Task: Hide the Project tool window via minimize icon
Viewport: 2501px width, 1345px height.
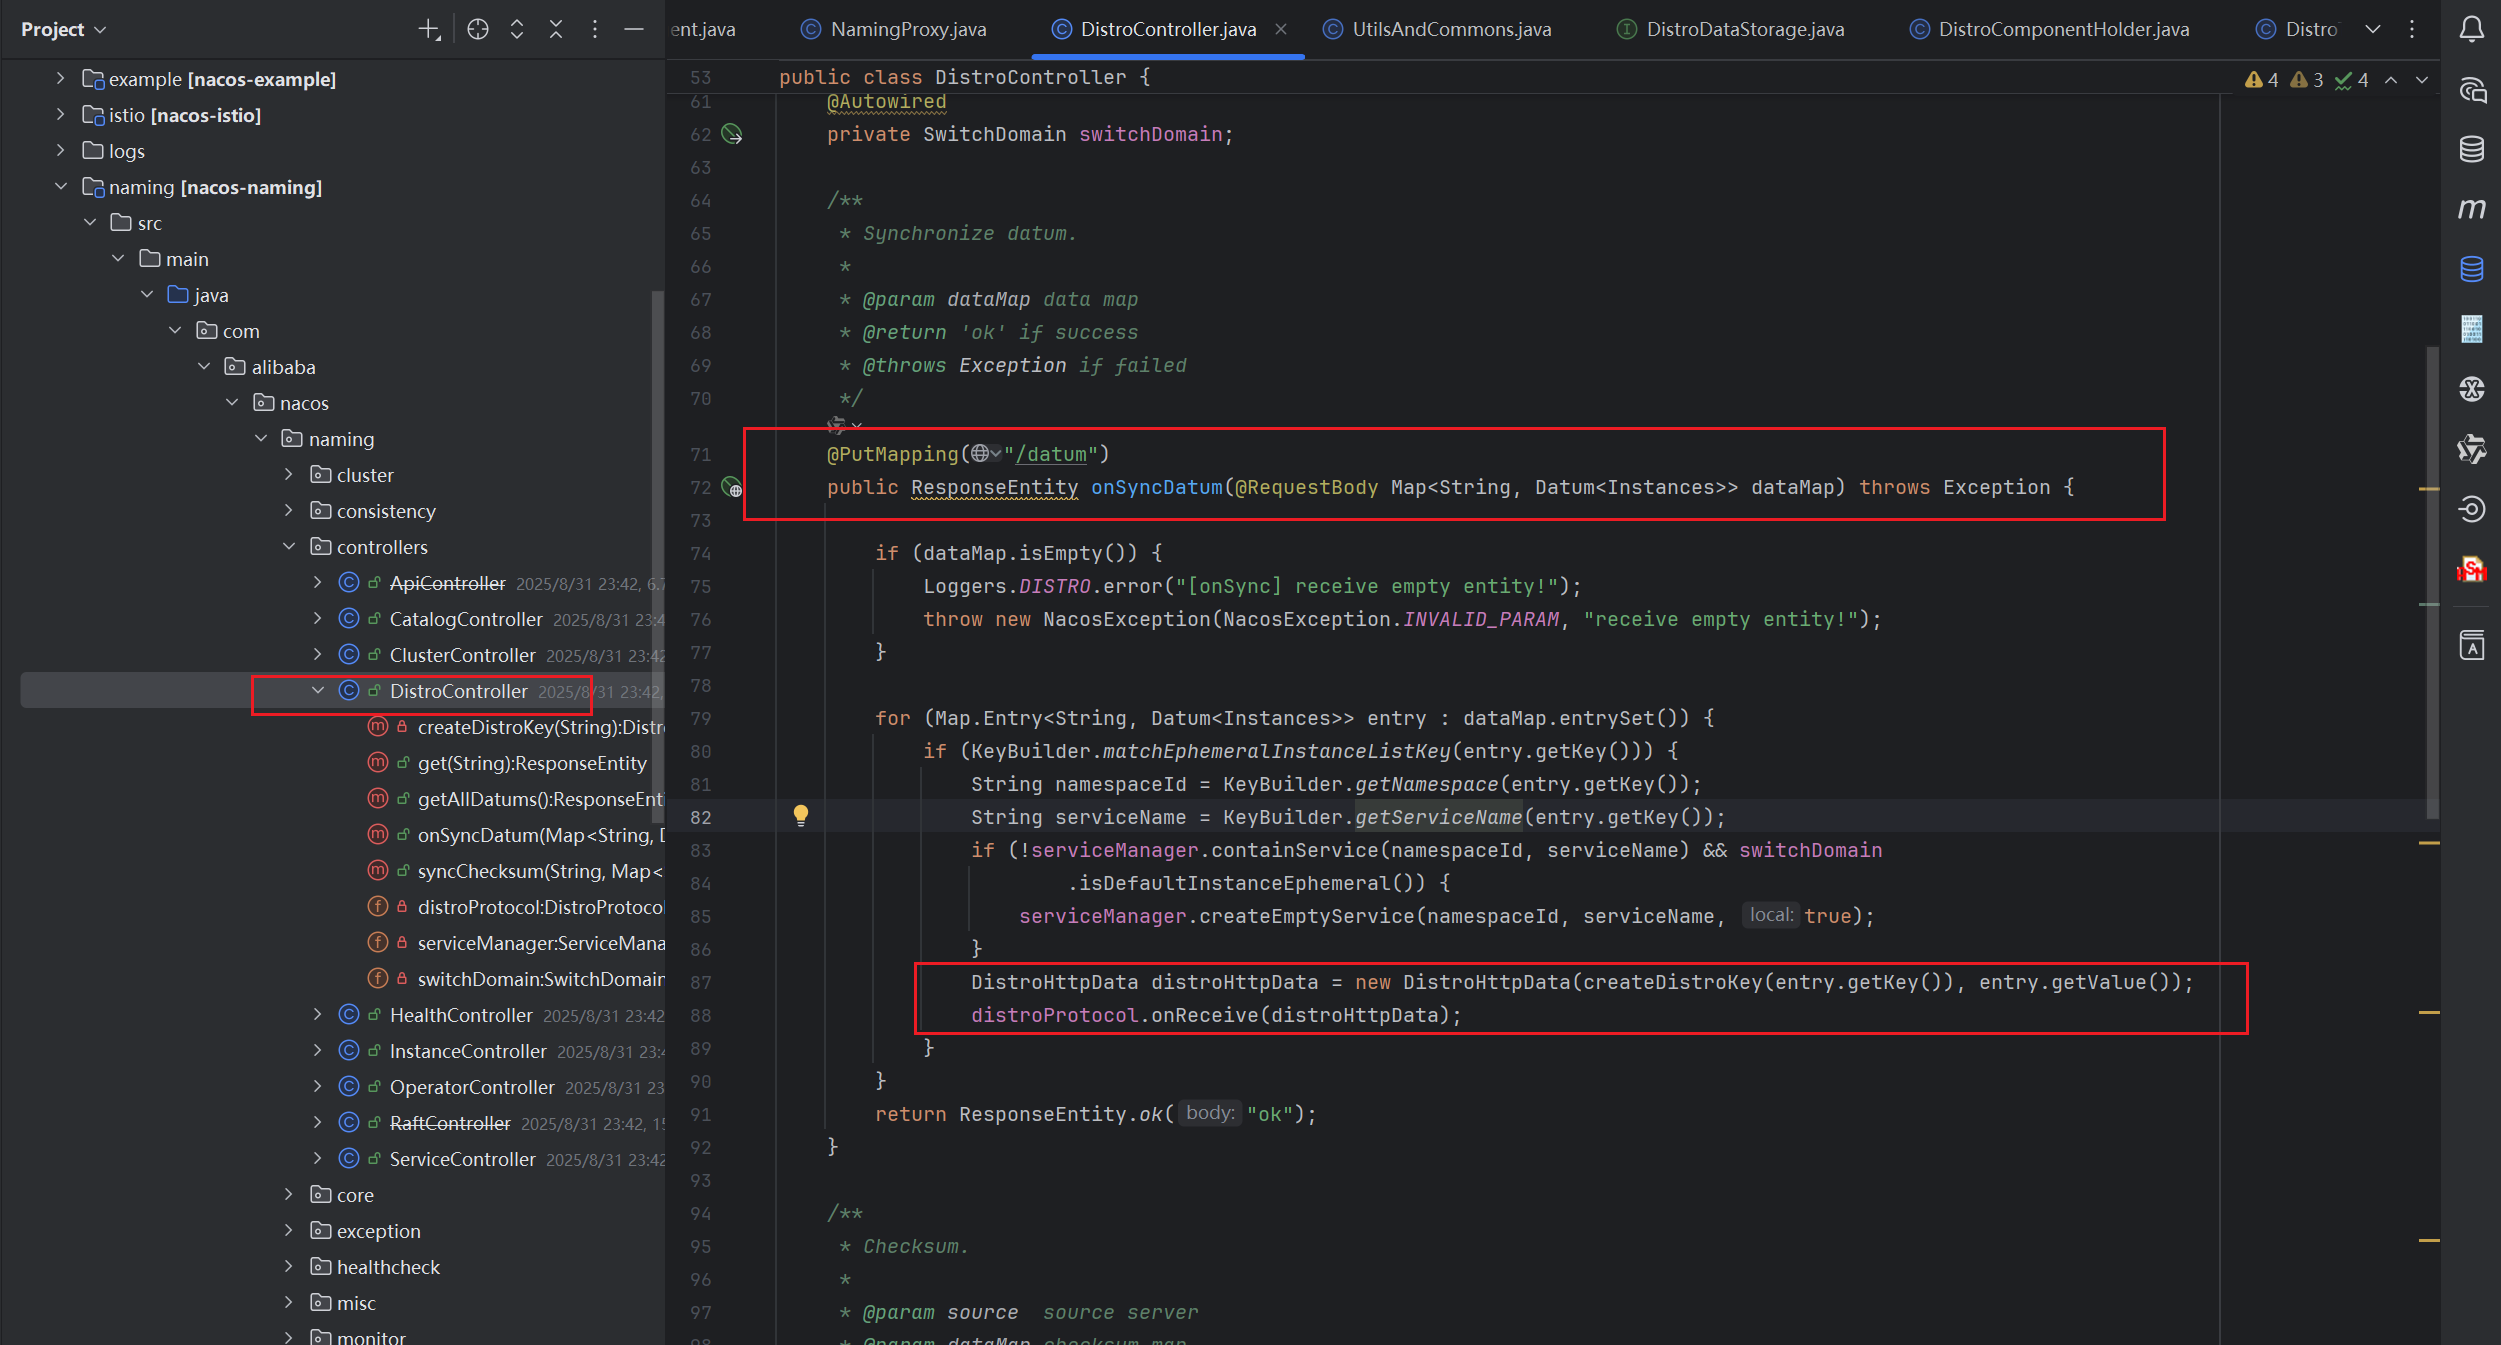Action: [633, 29]
